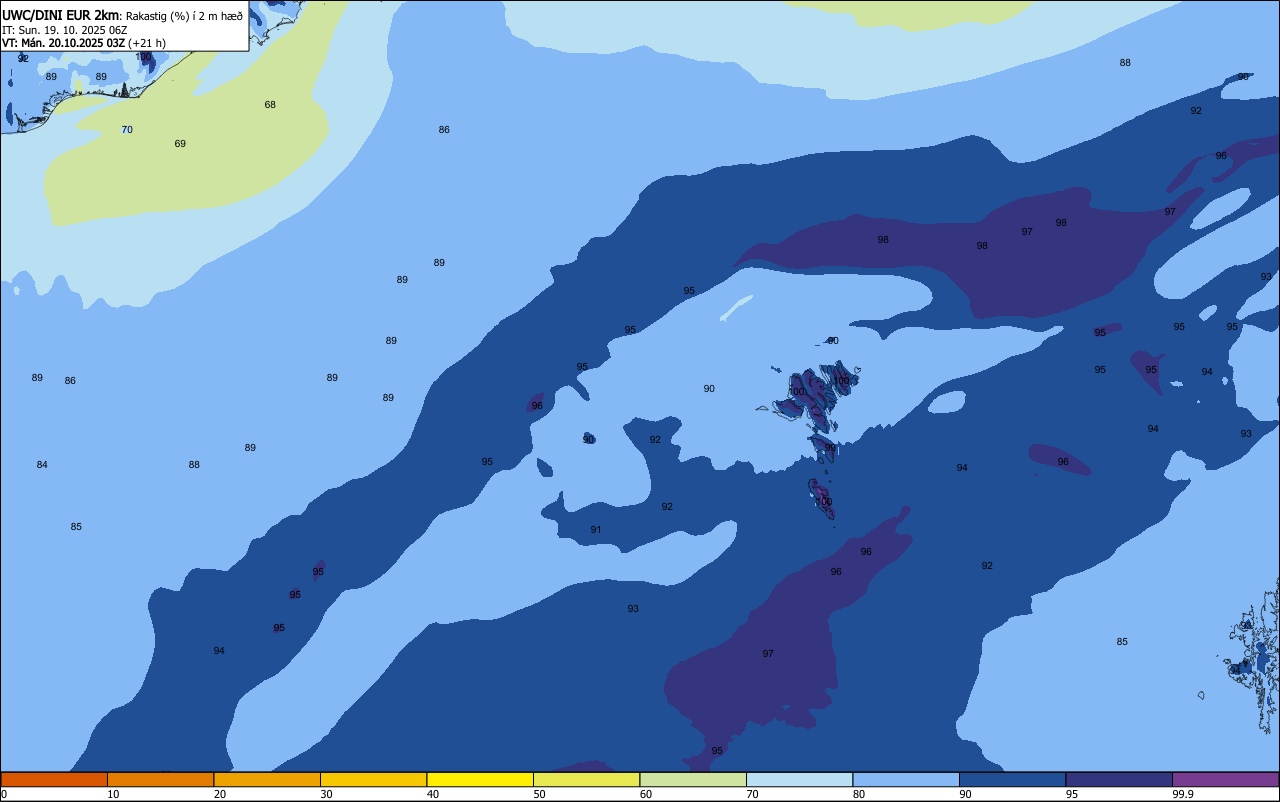Click the legend tick label '0'
The height and width of the screenshot is (802, 1280).
(4, 794)
